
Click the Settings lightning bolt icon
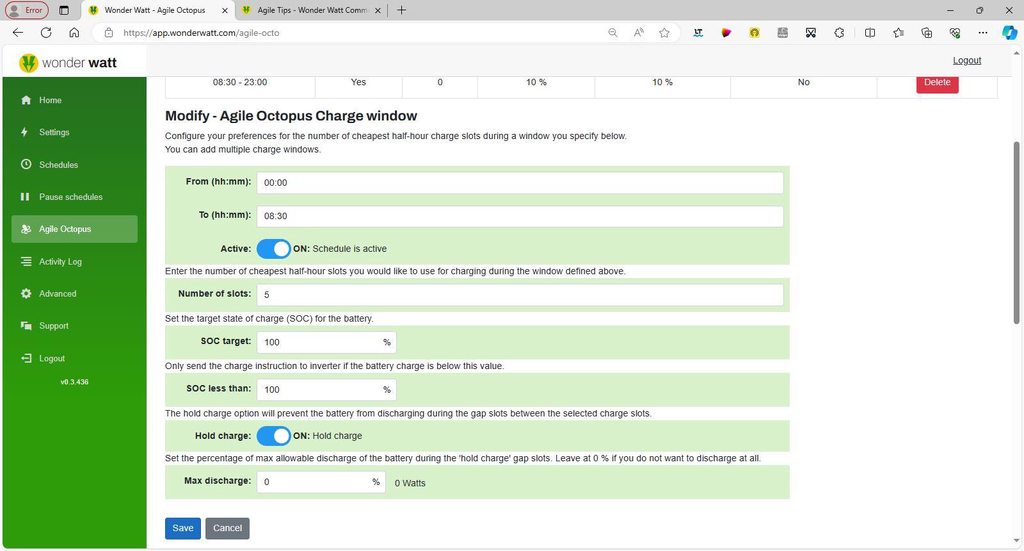(x=25, y=132)
